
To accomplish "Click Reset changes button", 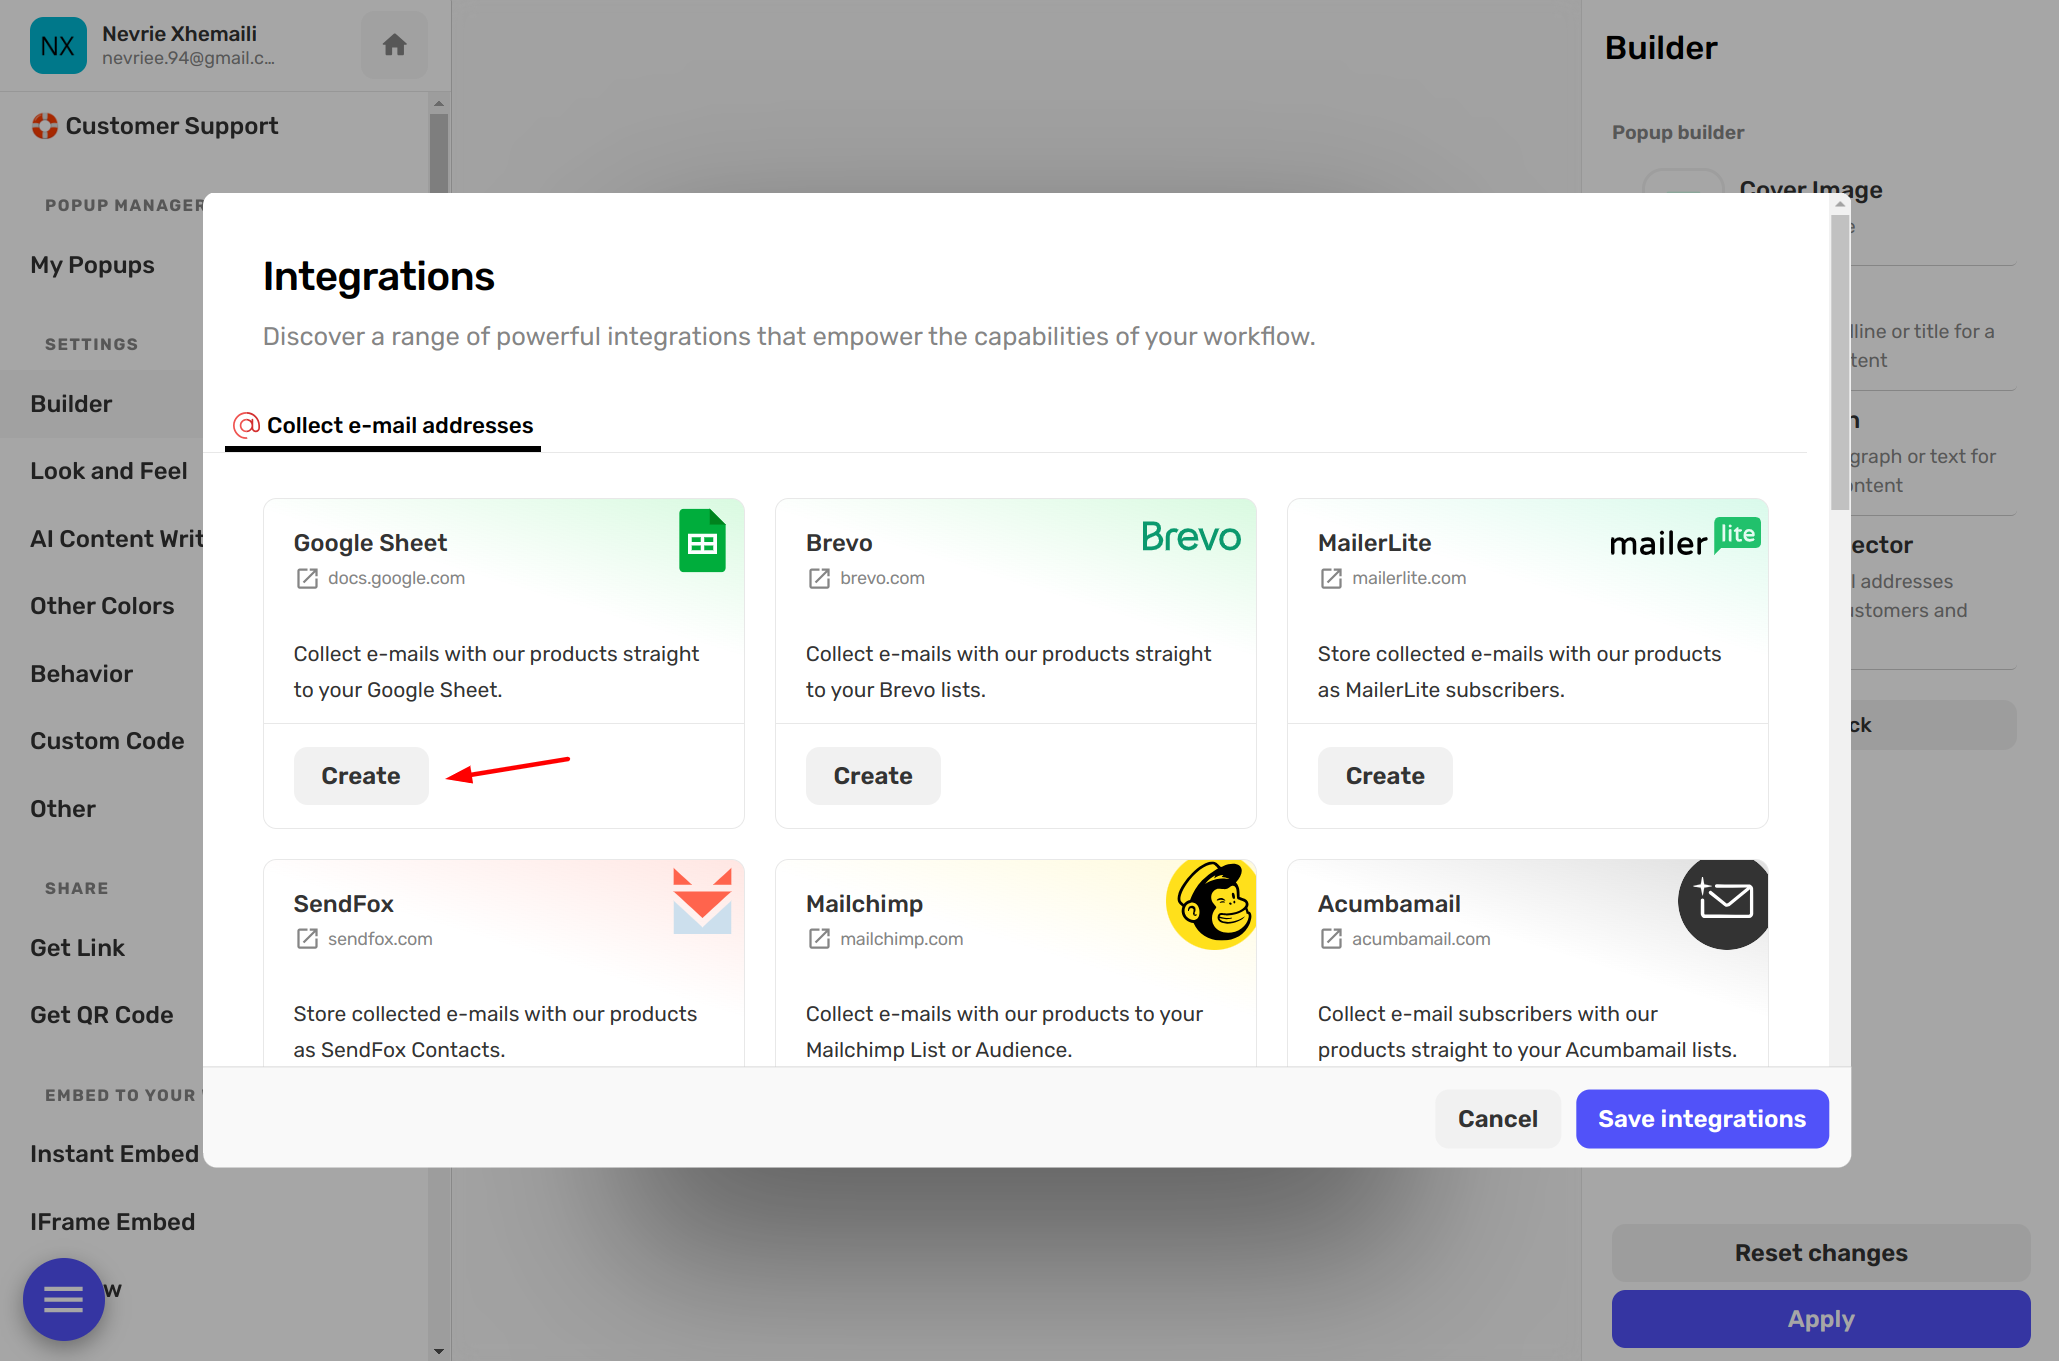I will tap(1821, 1253).
